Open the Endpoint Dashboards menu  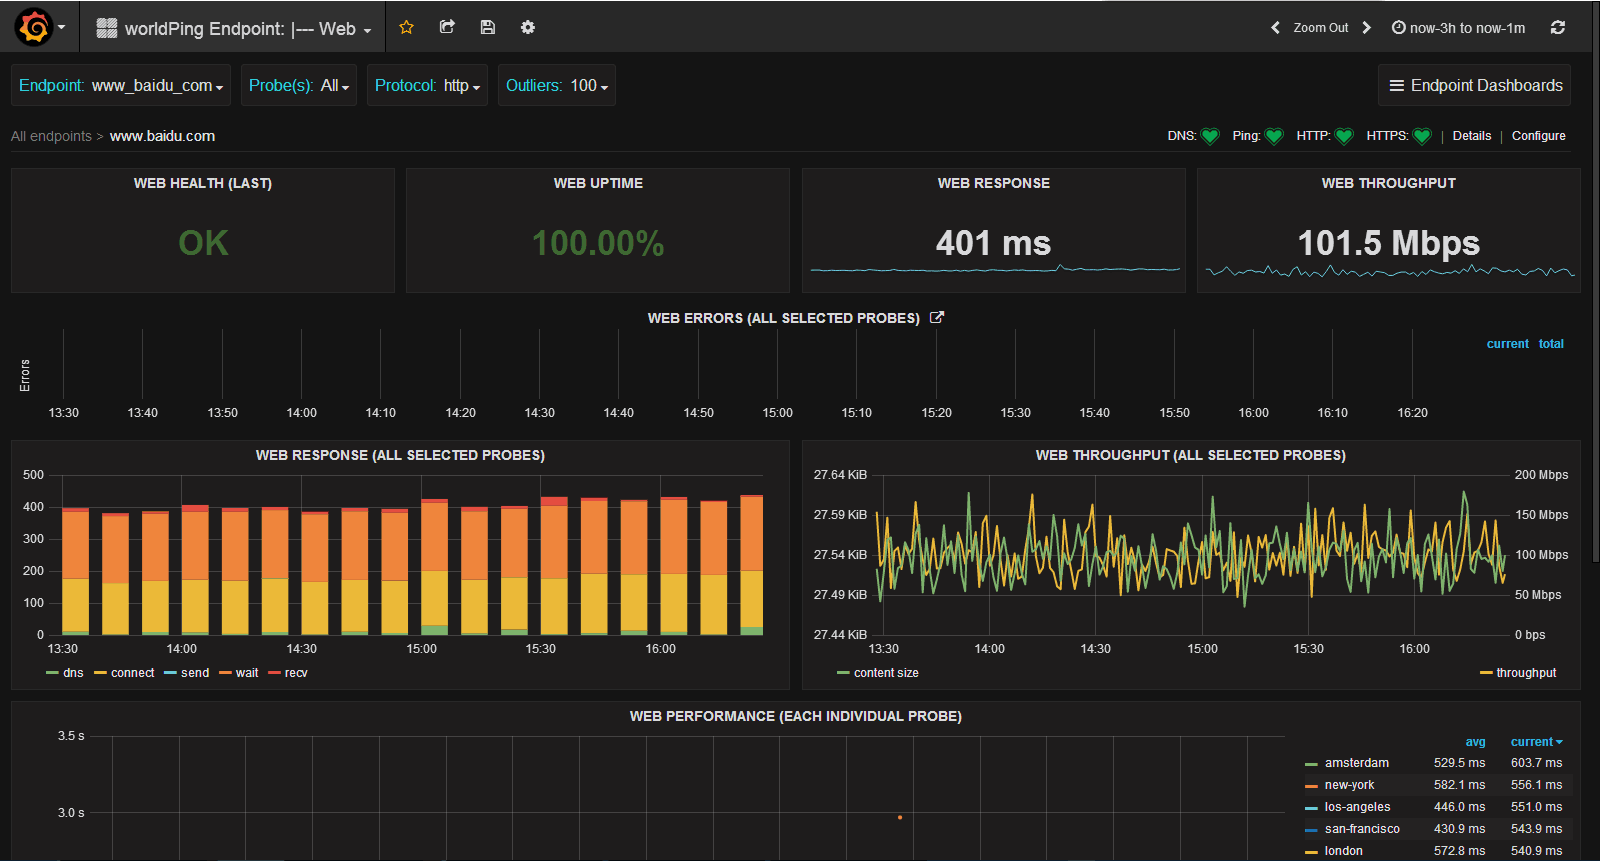pos(1475,86)
